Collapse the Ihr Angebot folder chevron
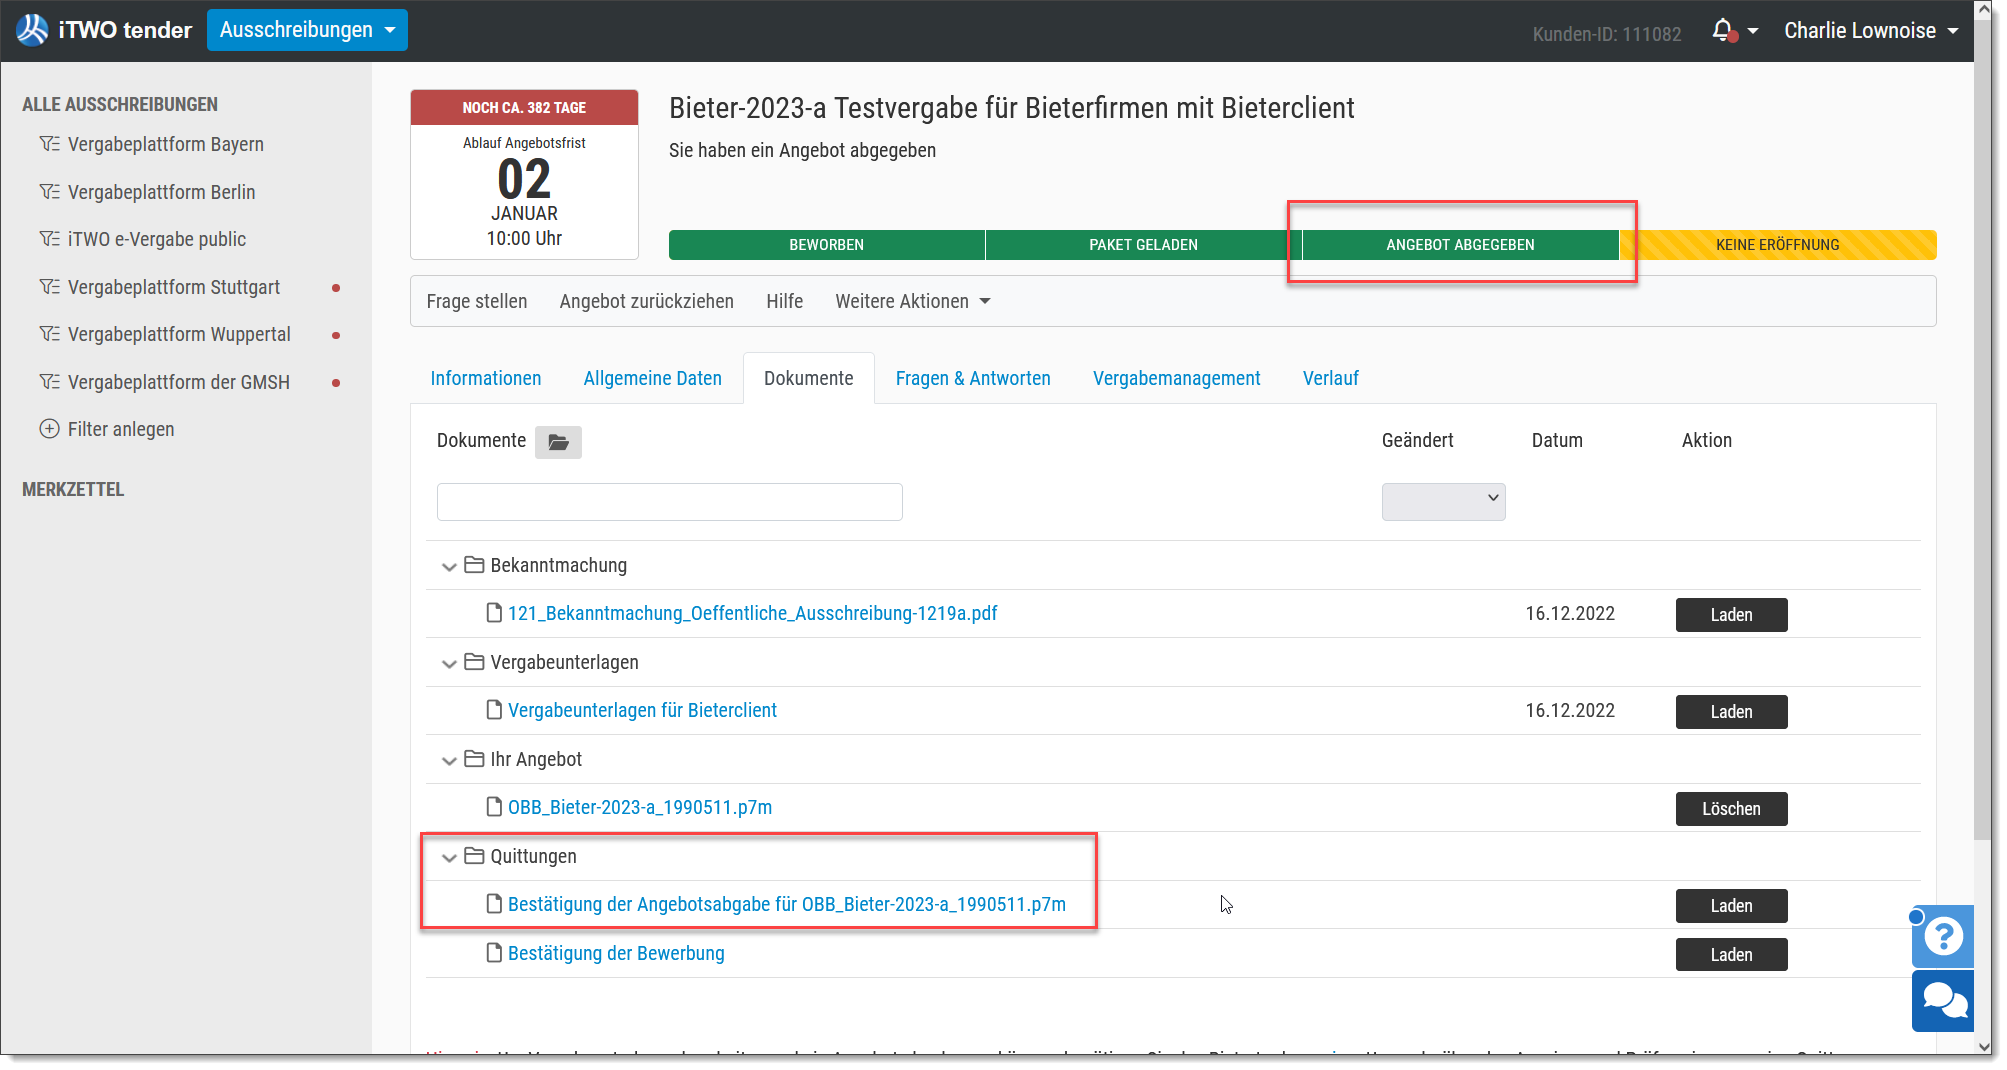 click(449, 760)
